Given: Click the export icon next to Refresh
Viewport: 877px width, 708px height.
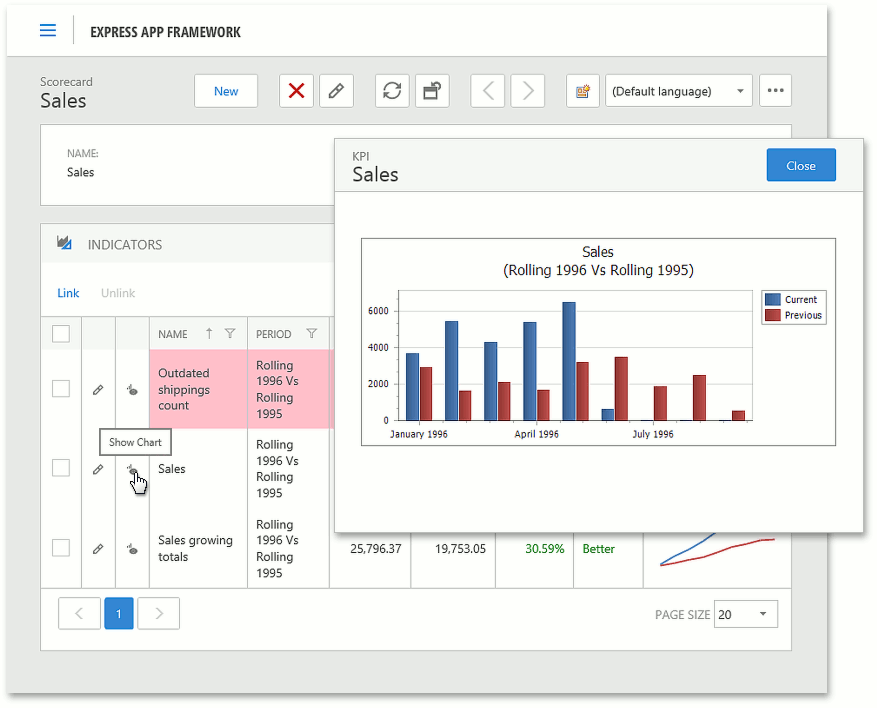Looking at the screenshot, I should [x=432, y=90].
